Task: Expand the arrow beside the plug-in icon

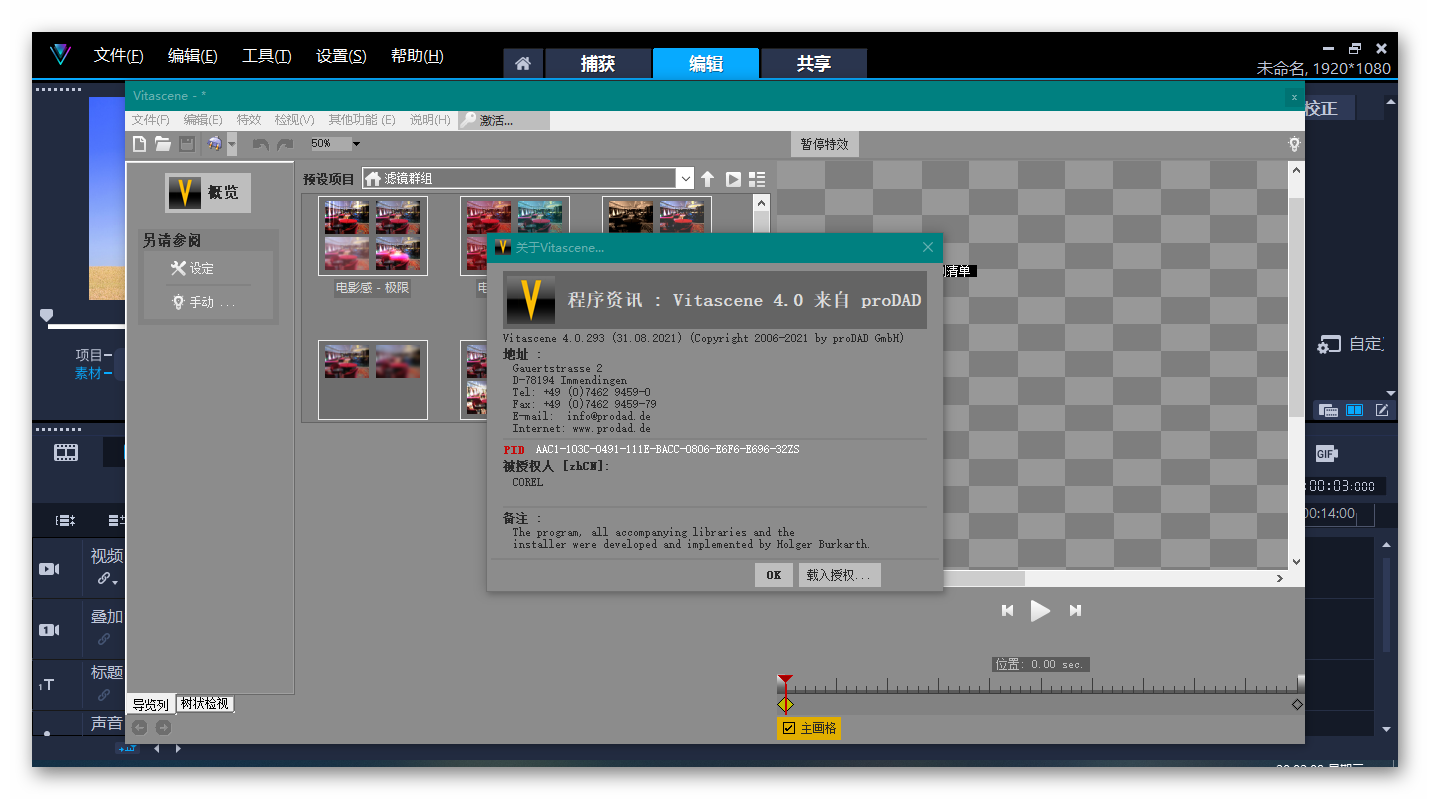Action: tap(232, 144)
